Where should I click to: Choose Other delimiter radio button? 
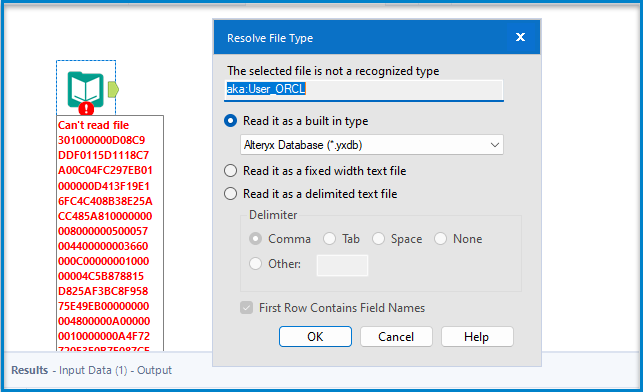tap(255, 264)
